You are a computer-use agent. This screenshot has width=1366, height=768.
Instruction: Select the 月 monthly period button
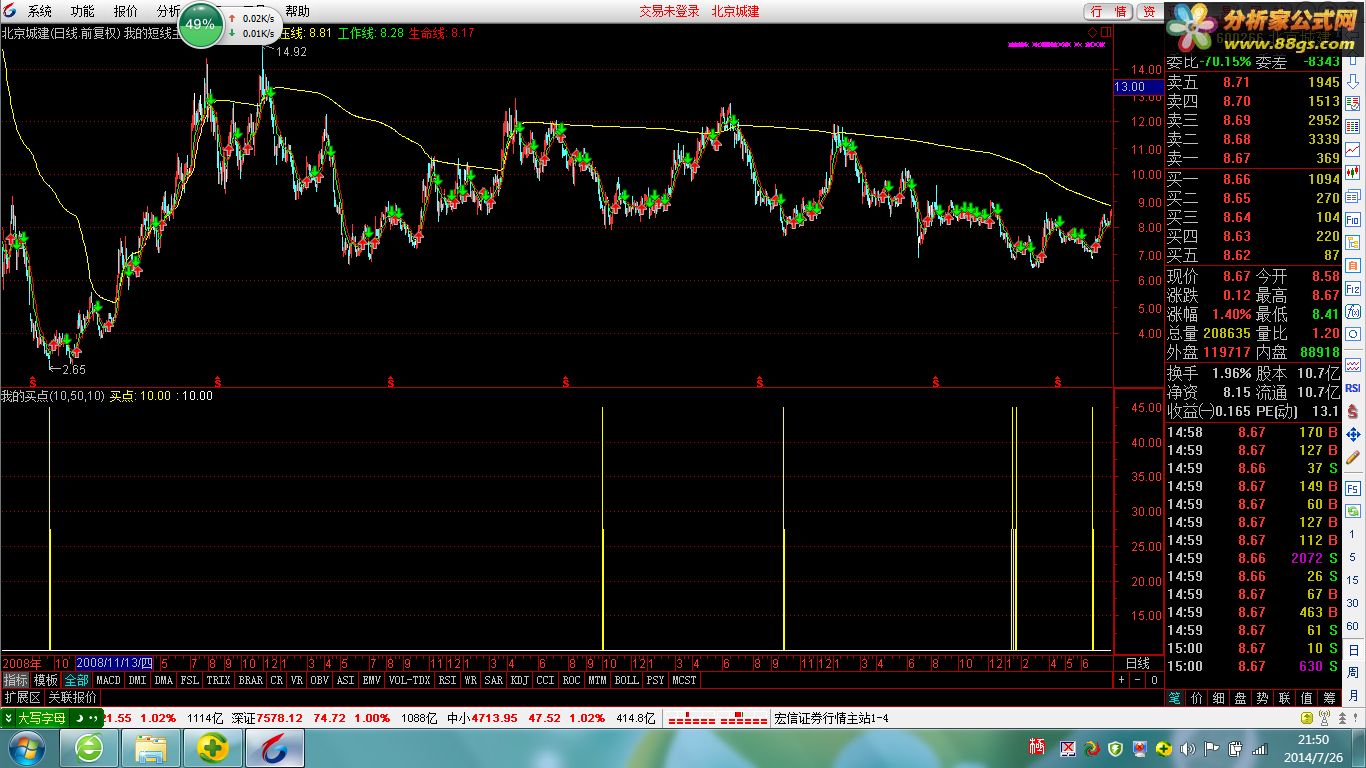tap(1353, 694)
